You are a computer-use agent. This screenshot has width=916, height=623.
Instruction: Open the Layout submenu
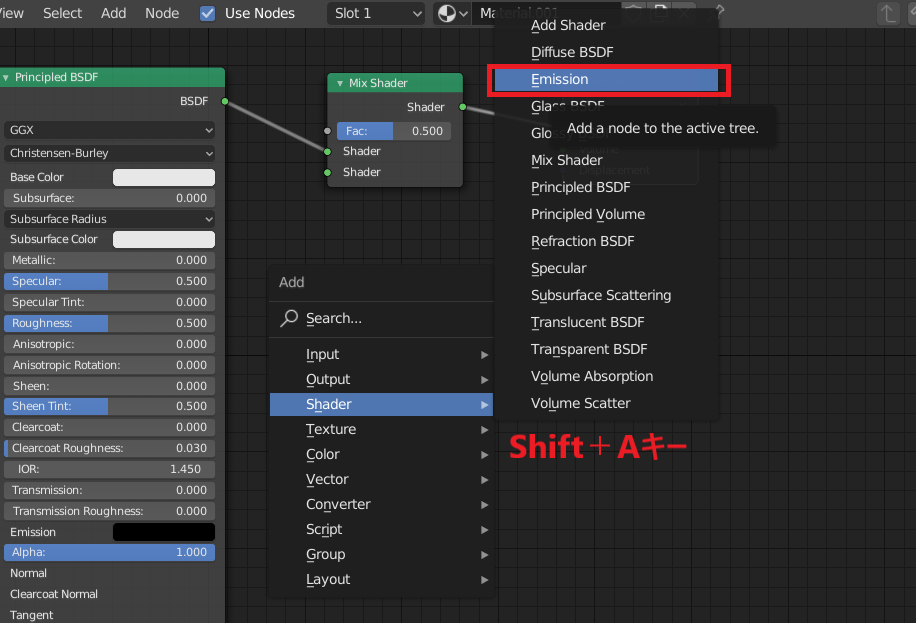click(381, 580)
